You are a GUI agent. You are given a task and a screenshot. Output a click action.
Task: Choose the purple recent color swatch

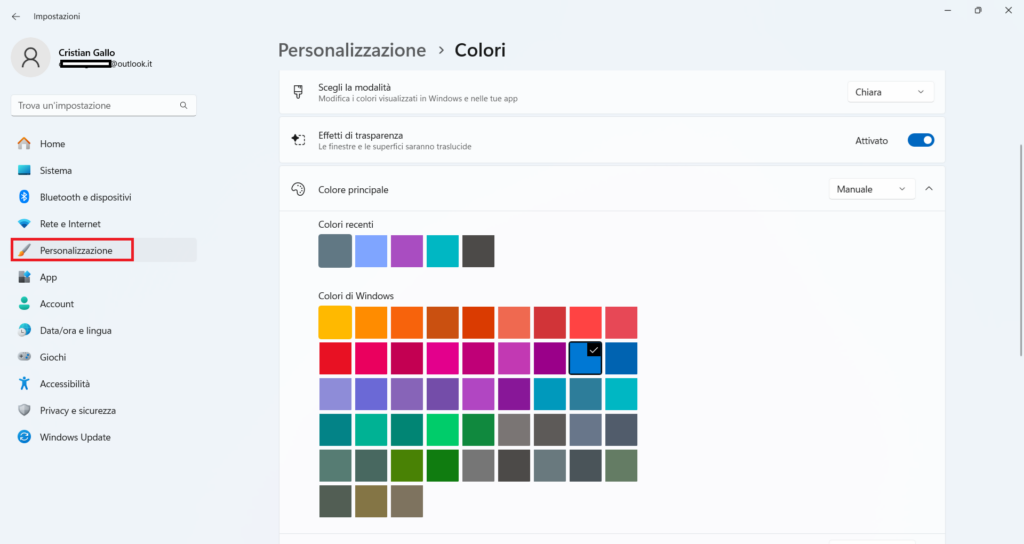[x=407, y=251]
